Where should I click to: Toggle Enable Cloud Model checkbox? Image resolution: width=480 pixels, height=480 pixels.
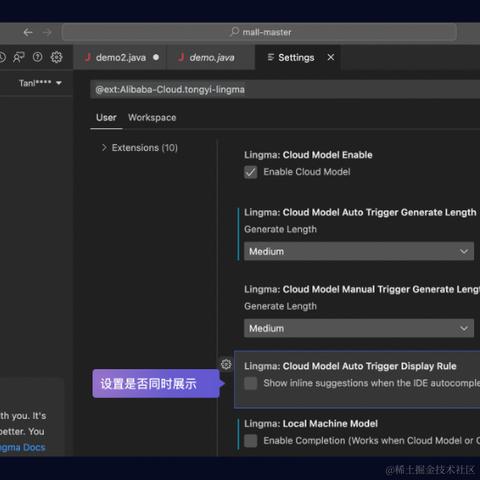(x=251, y=172)
